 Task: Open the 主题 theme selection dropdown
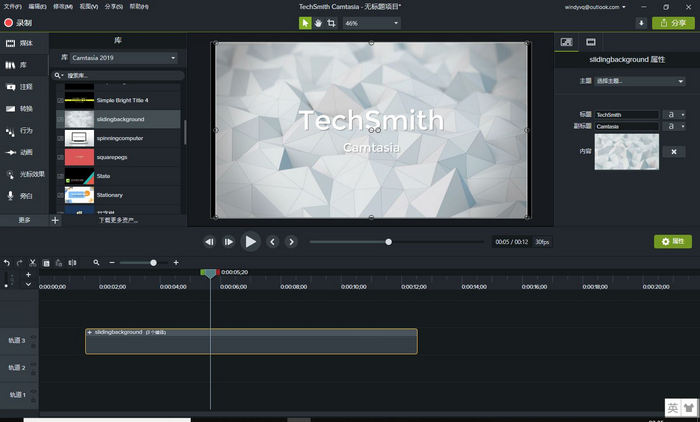[x=640, y=81]
